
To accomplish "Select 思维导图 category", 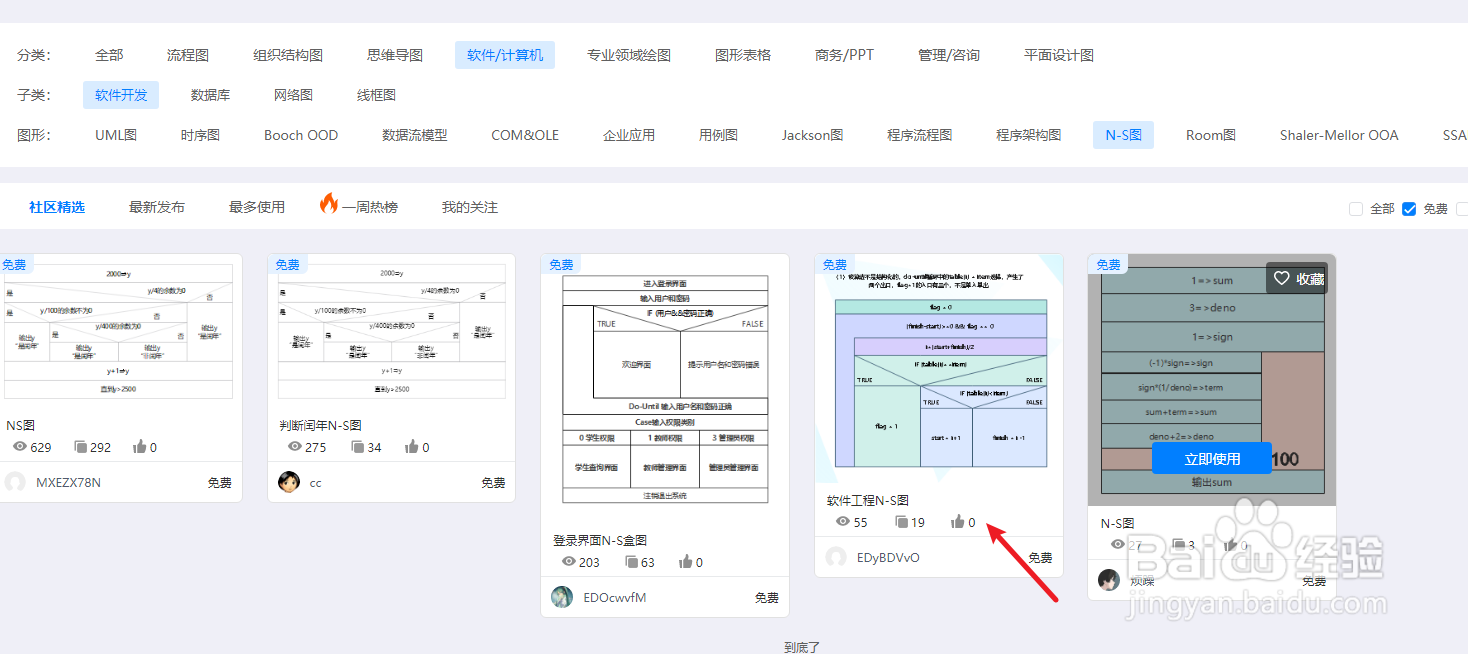I will [x=395, y=55].
